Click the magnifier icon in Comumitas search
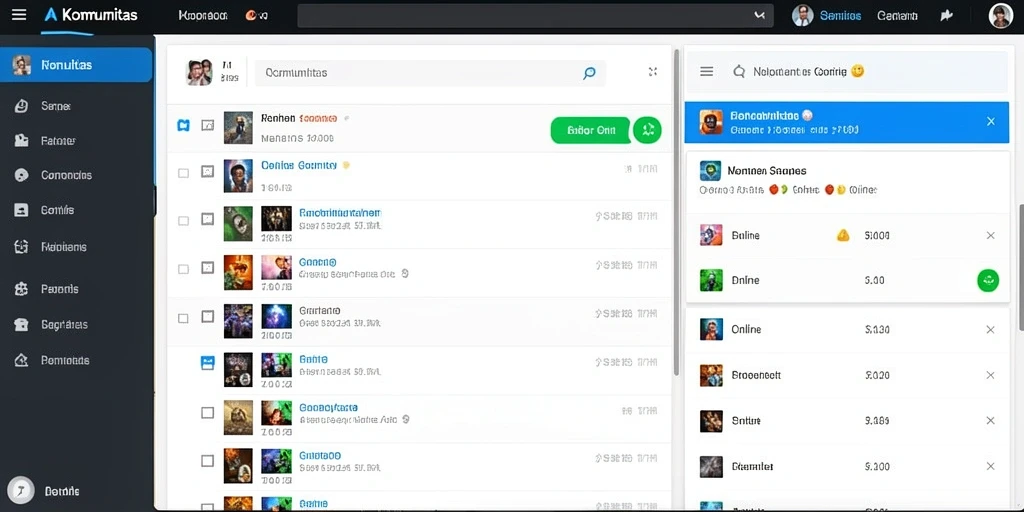The image size is (1024, 512). pos(589,73)
